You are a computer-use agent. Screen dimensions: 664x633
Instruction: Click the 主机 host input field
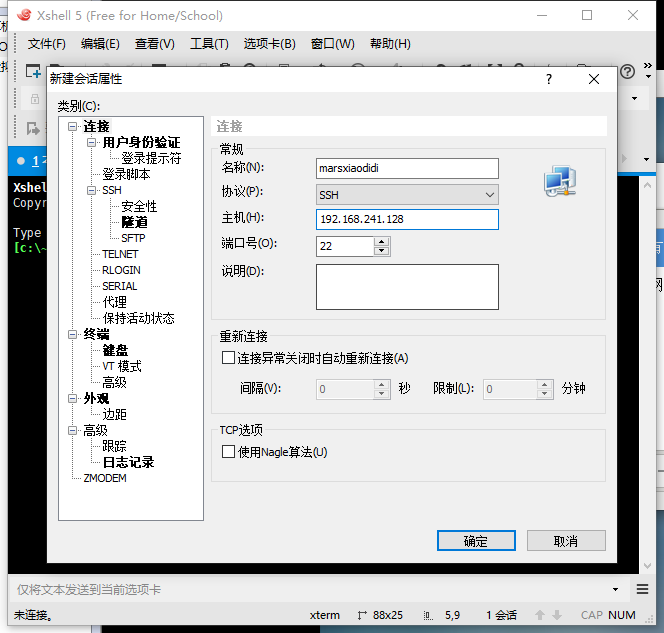click(x=407, y=220)
